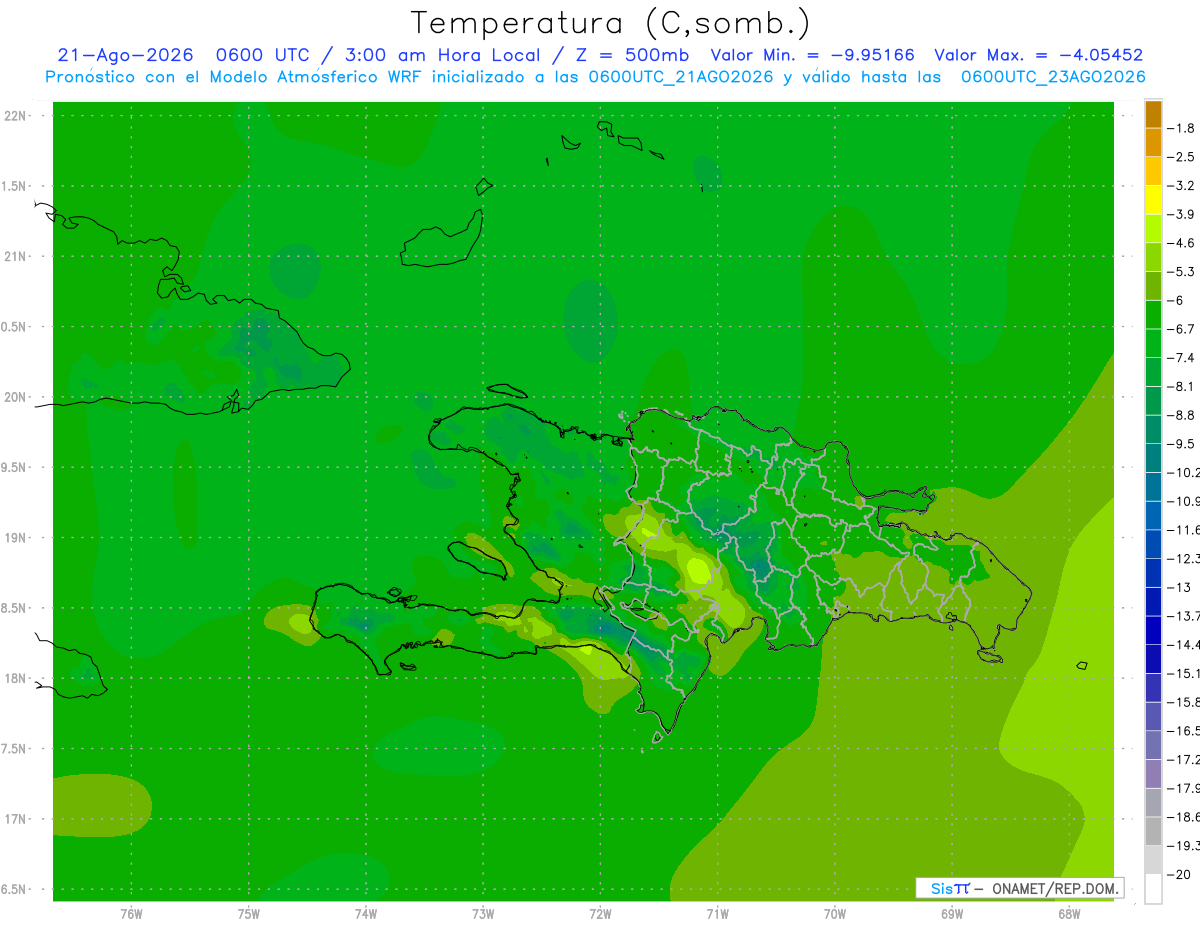Click "0600UTC_23AGO2026" valid-until timestamp
Image resolution: width=1200 pixels, height=927 pixels.
click(1053, 77)
